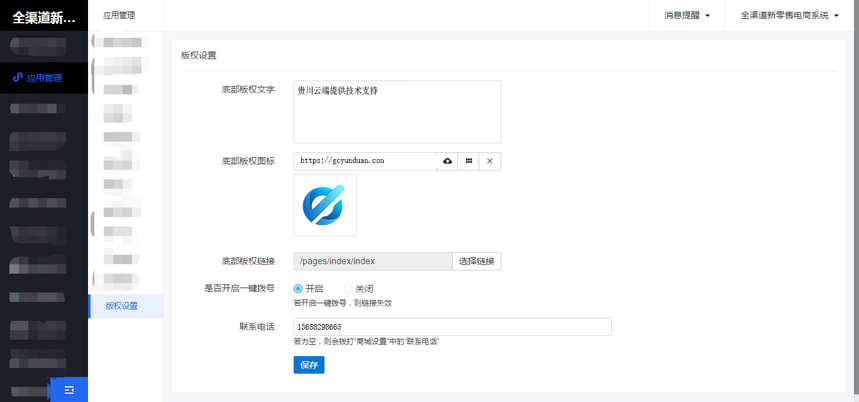This screenshot has height=402, width=859.
Task: Click the /pages/index/index link path field
Action: [x=373, y=261]
